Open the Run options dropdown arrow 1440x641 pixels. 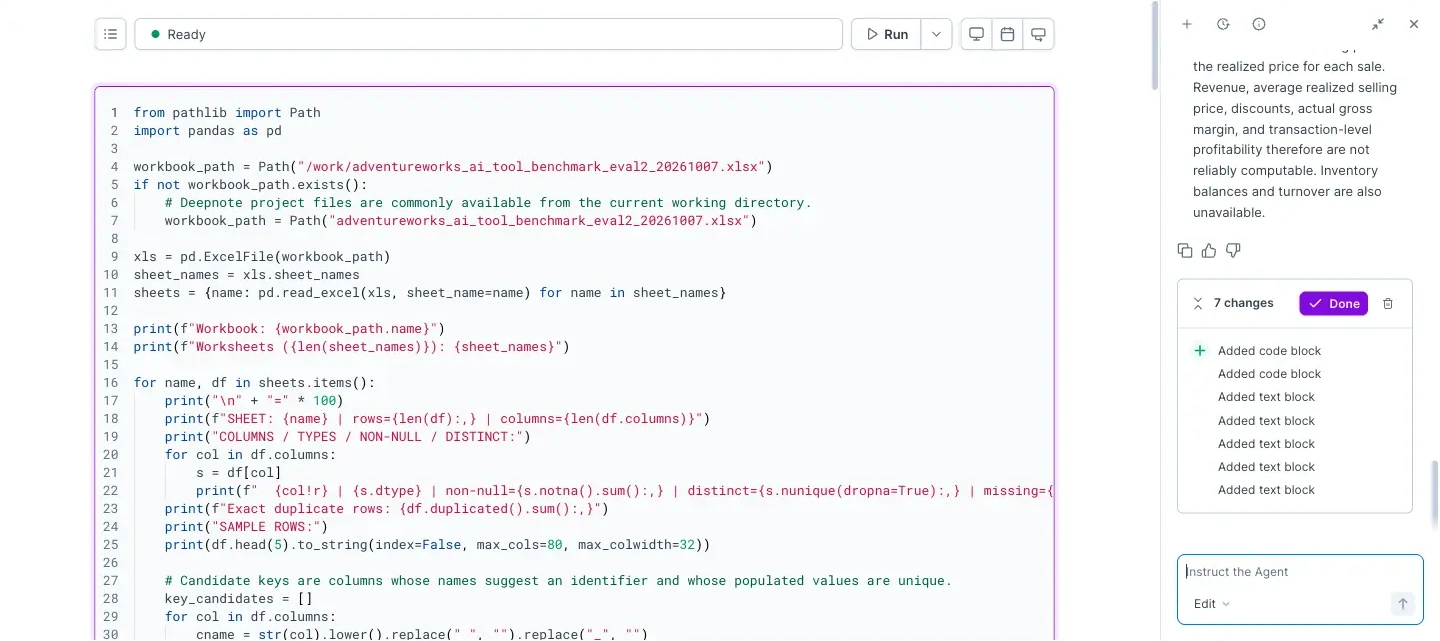(x=936, y=34)
